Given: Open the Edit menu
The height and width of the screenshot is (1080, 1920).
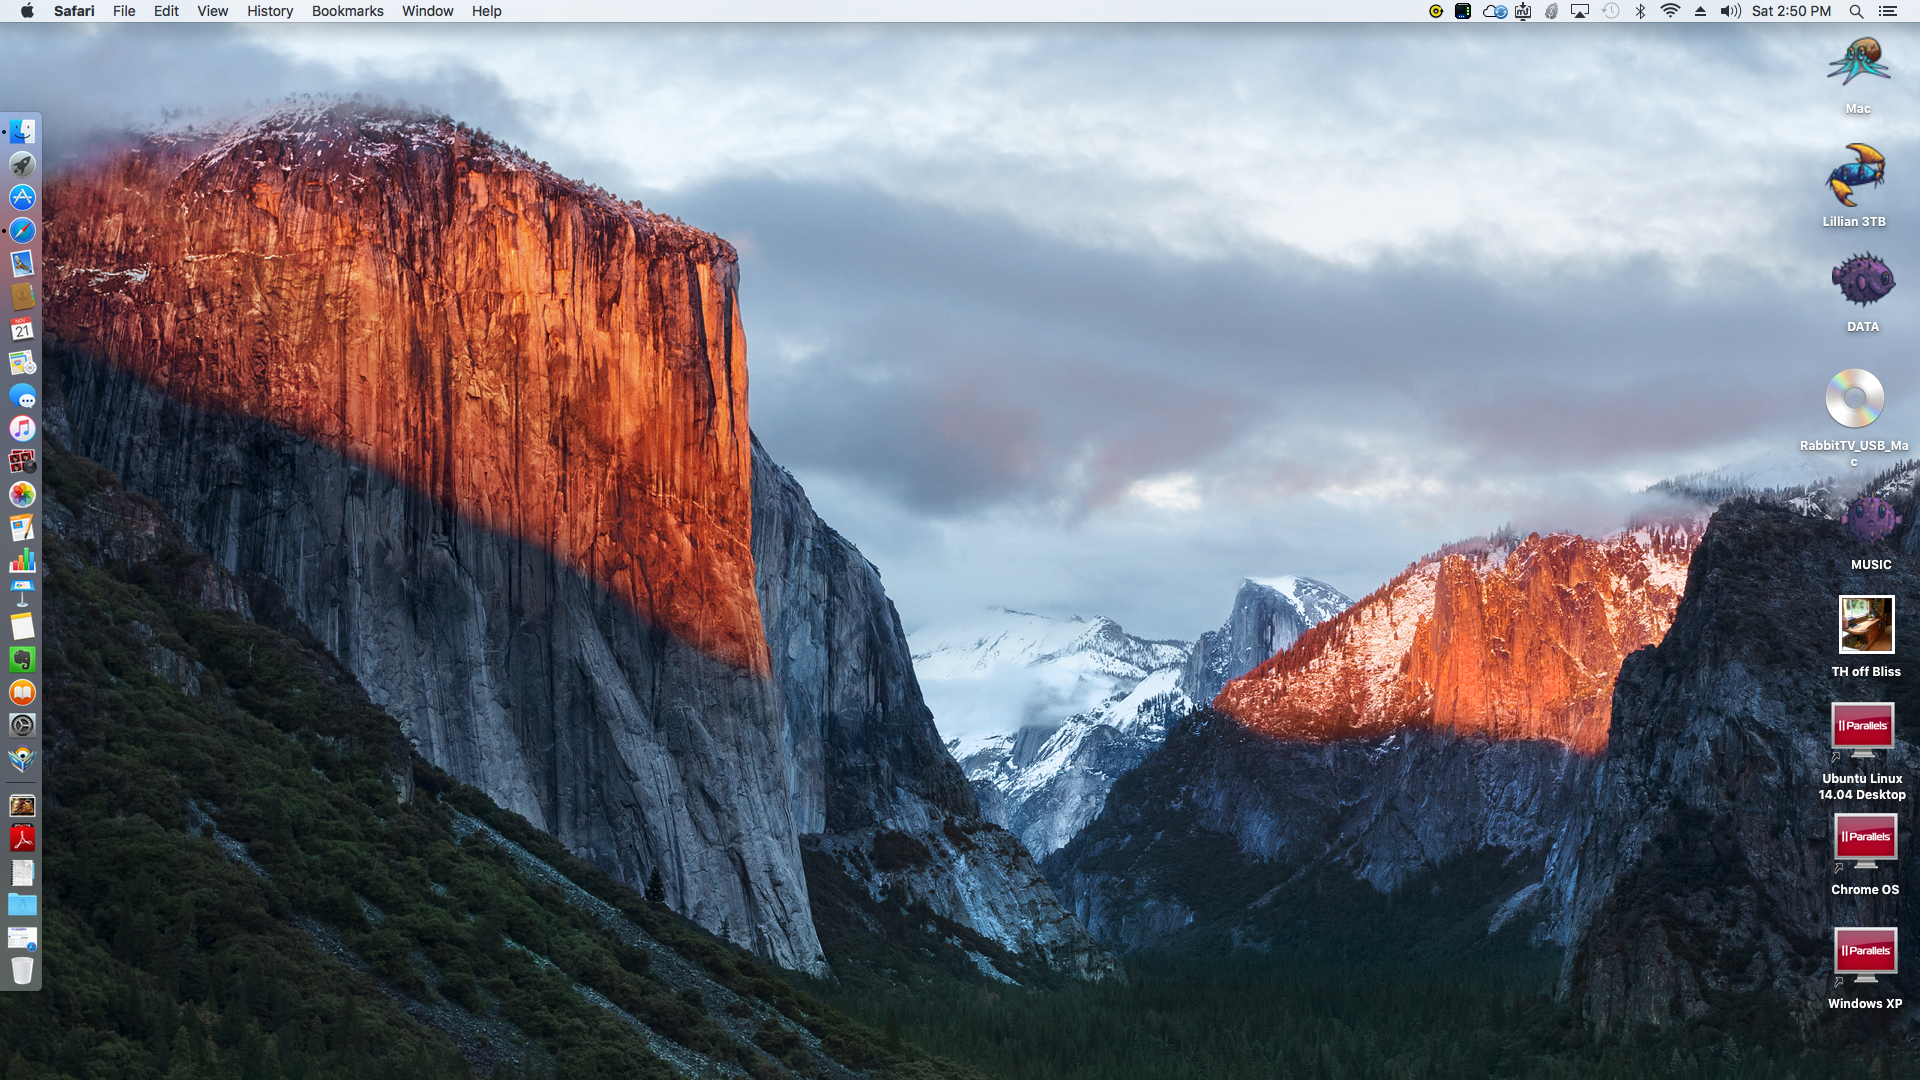Looking at the screenshot, I should 166,11.
